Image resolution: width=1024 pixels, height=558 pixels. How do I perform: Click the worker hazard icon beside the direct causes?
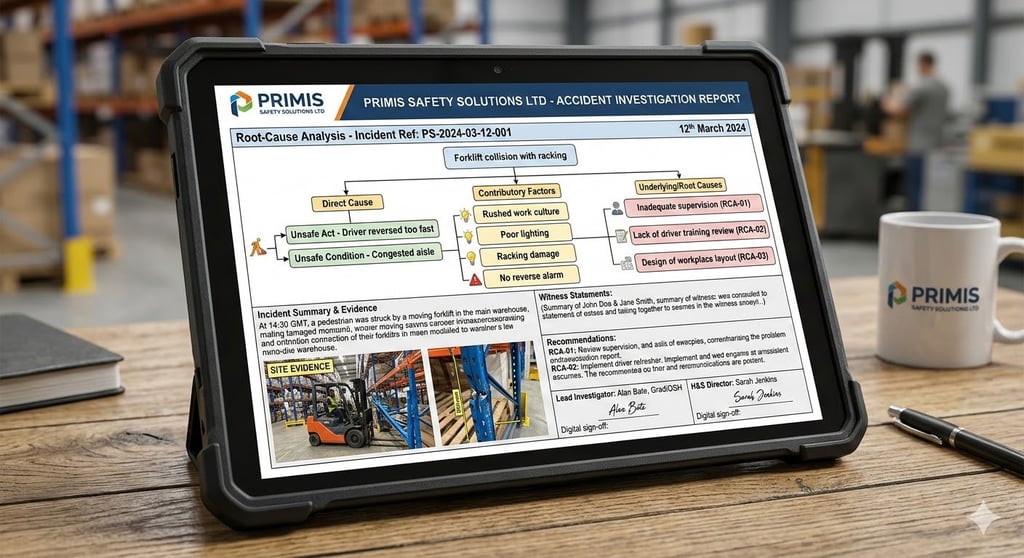[259, 247]
